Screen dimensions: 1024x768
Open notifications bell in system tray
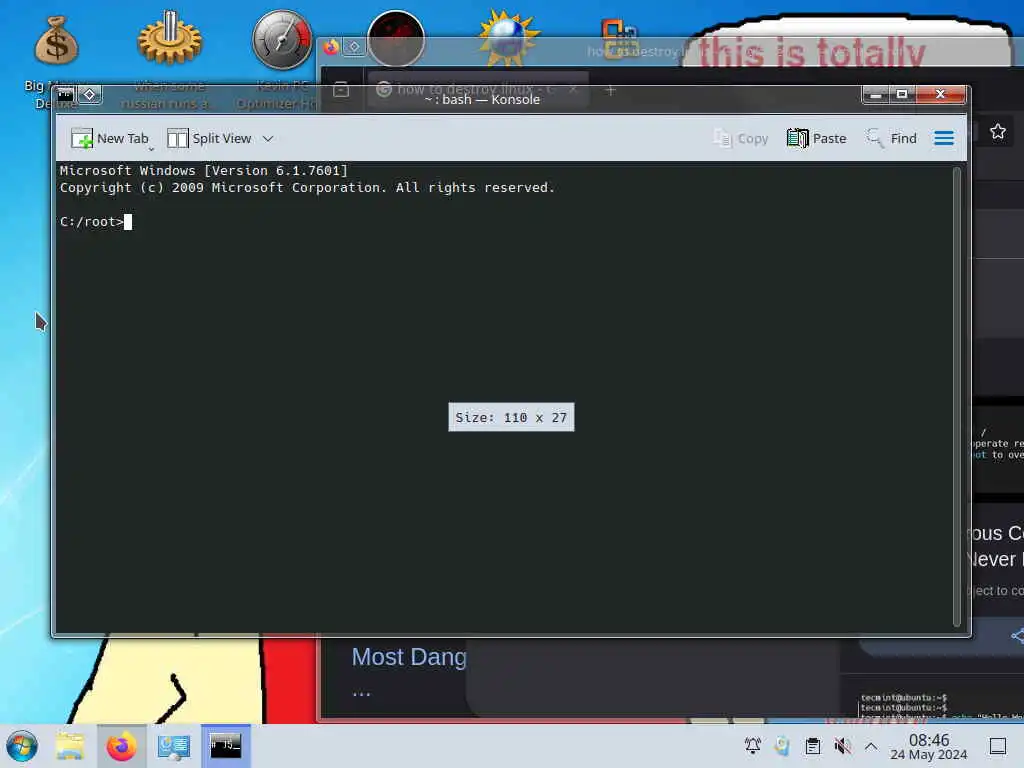(x=752, y=745)
